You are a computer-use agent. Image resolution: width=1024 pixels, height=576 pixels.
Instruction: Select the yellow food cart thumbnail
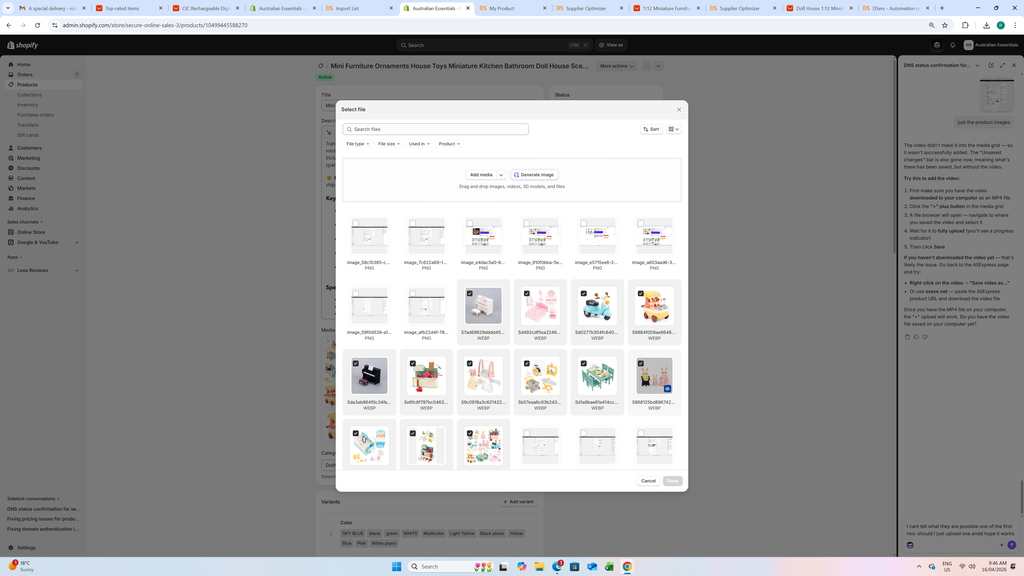[x=654, y=306]
